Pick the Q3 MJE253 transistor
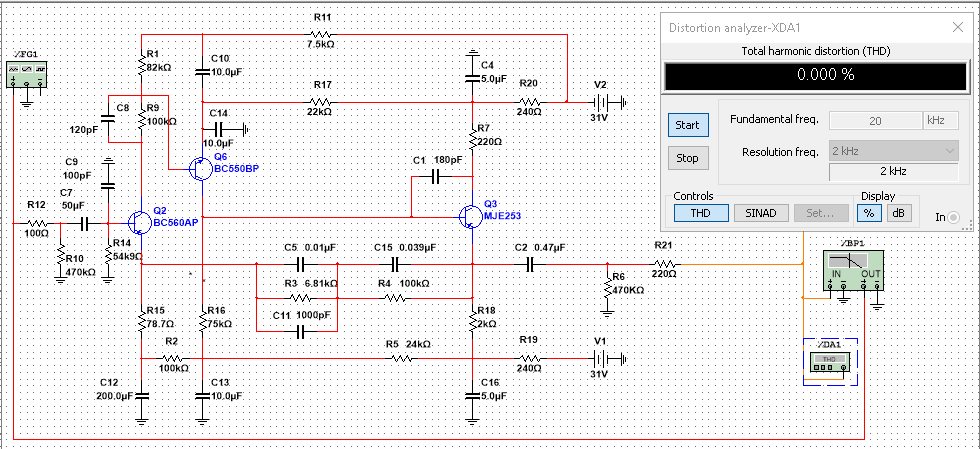 pyautogui.click(x=470, y=217)
